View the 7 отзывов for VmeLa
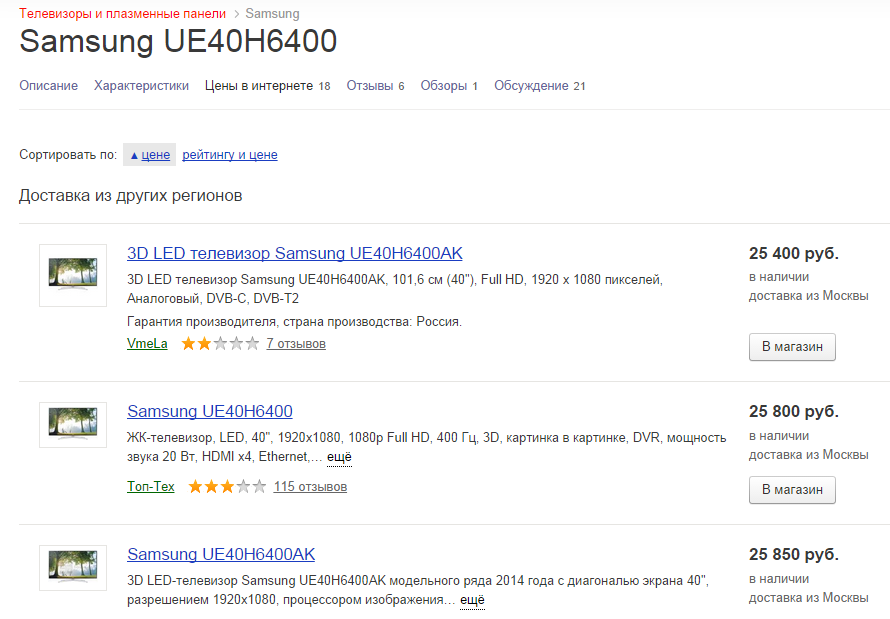 (x=295, y=344)
